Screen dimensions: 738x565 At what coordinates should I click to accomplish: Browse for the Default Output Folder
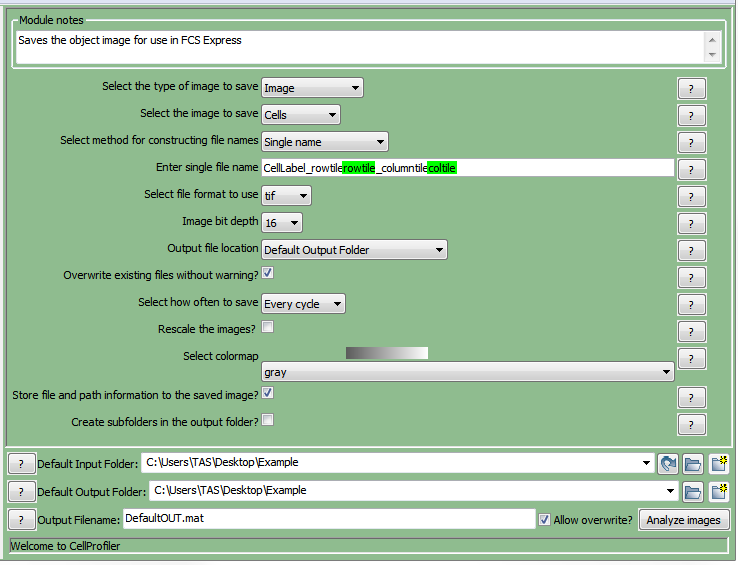click(693, 491)
